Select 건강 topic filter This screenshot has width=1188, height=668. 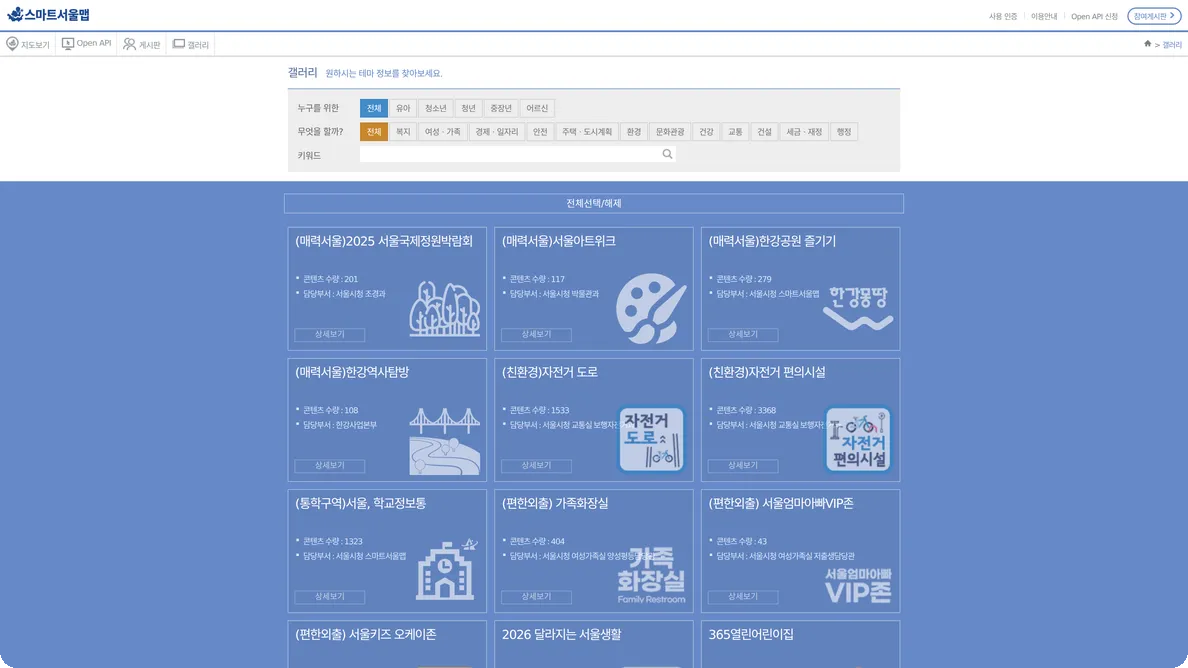click(706, 132)
